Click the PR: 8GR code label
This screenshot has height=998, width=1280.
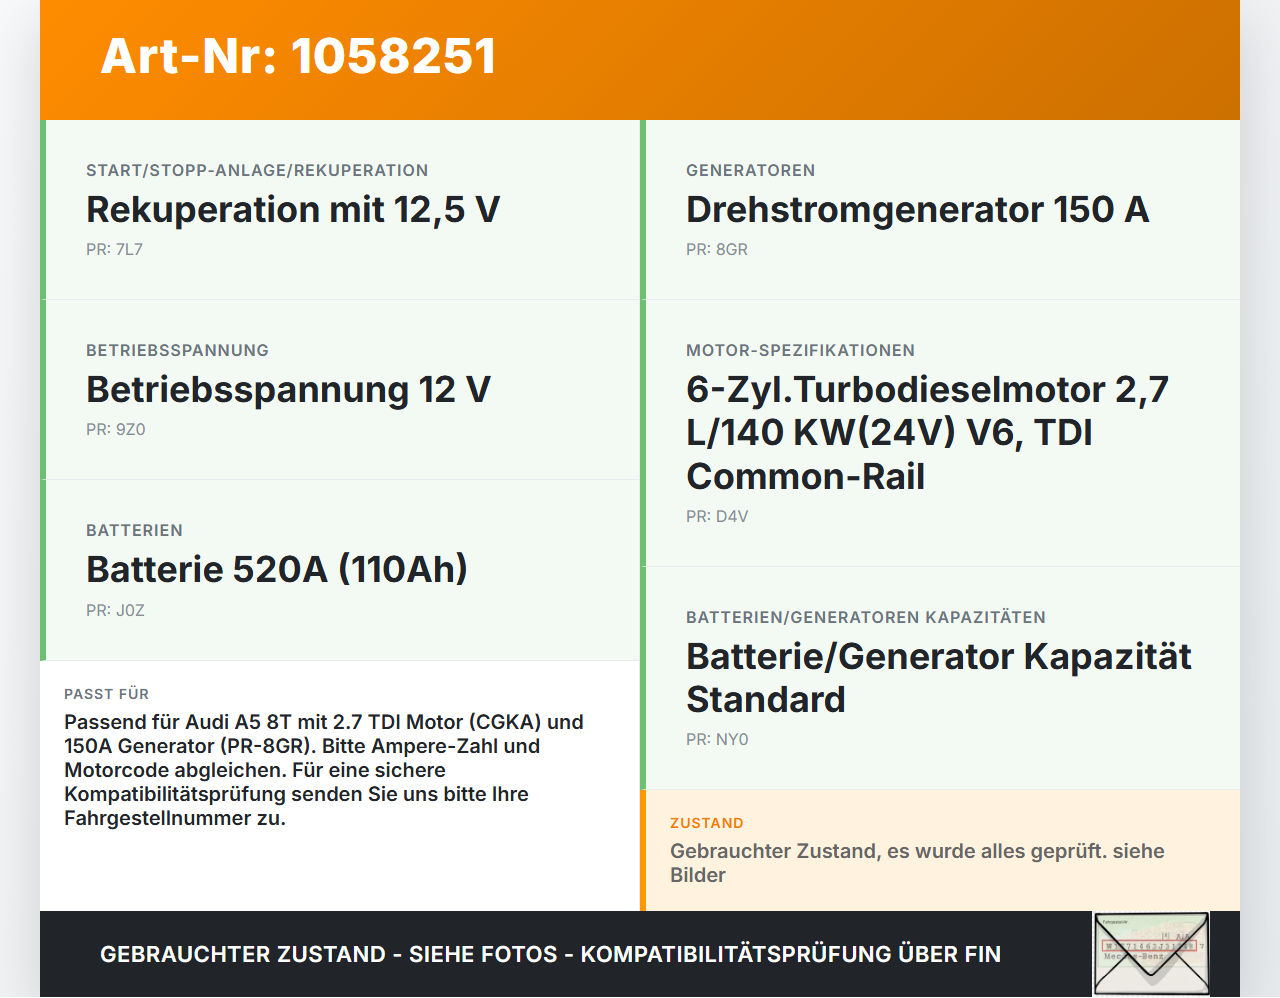click(717, 250)
